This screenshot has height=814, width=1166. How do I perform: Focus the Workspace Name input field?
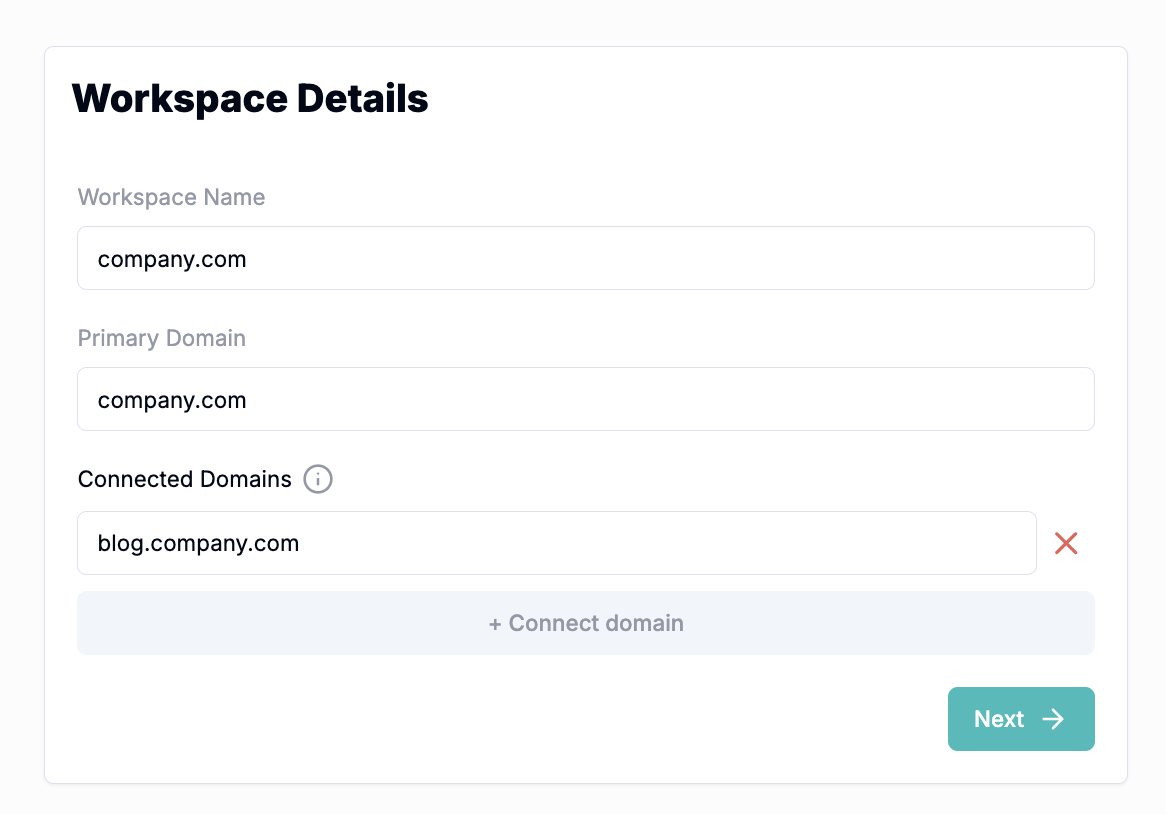point(585,258)
